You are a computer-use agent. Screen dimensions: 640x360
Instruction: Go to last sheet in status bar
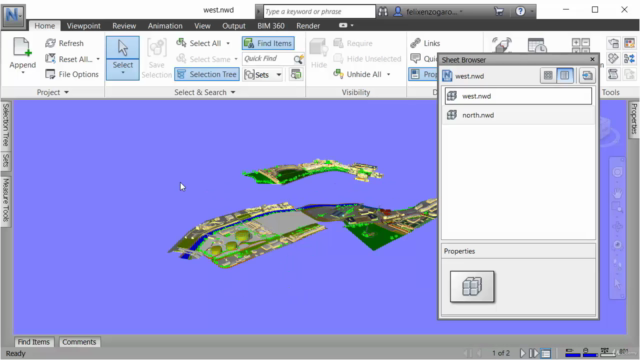point(533,353)
